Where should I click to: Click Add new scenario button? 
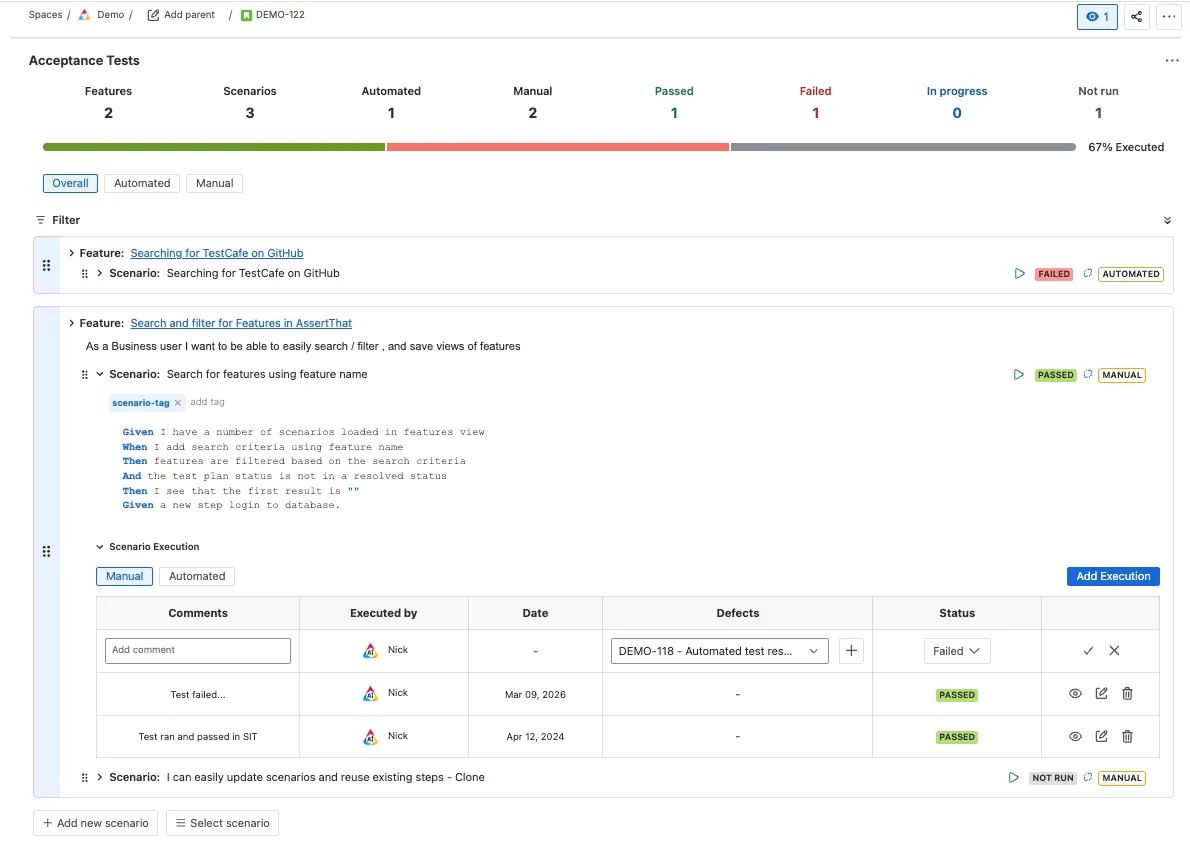tap(96, 823)
